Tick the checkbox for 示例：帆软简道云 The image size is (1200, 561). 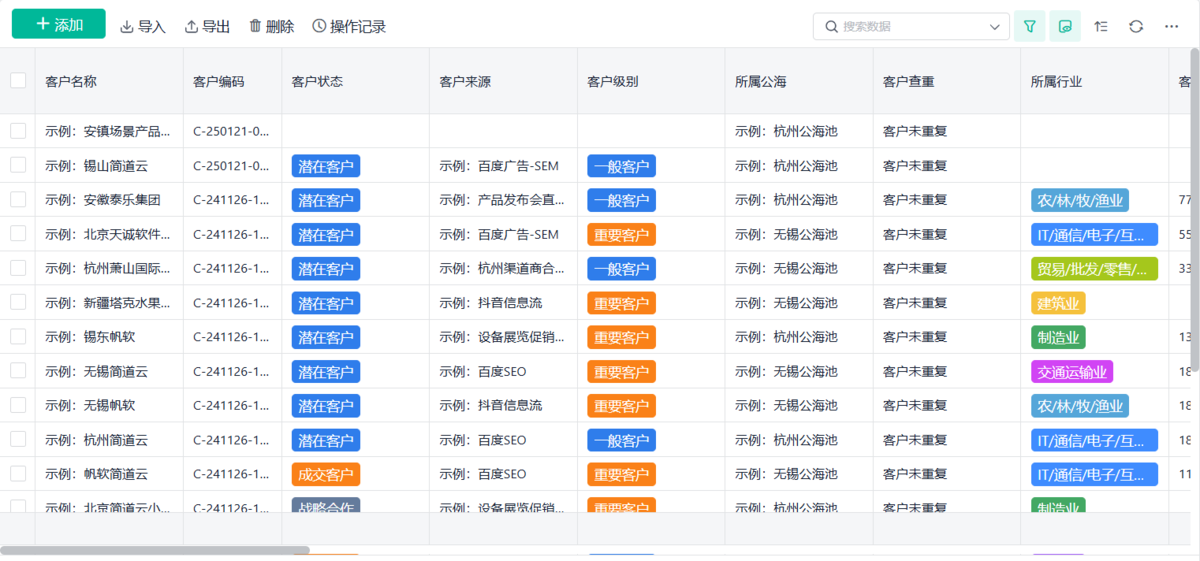pyautogui.click(x=18, y=473)
